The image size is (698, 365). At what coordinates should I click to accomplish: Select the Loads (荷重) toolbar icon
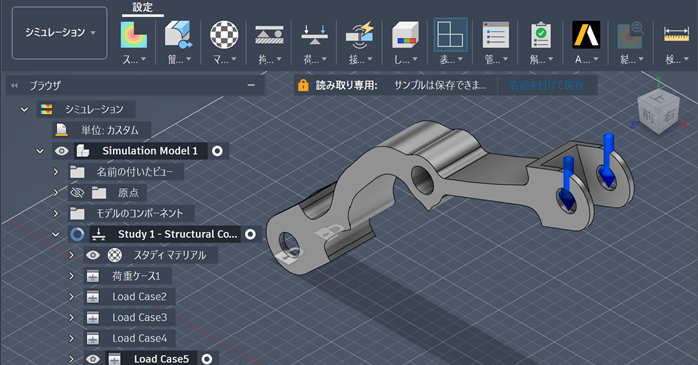tap(314, 35)
